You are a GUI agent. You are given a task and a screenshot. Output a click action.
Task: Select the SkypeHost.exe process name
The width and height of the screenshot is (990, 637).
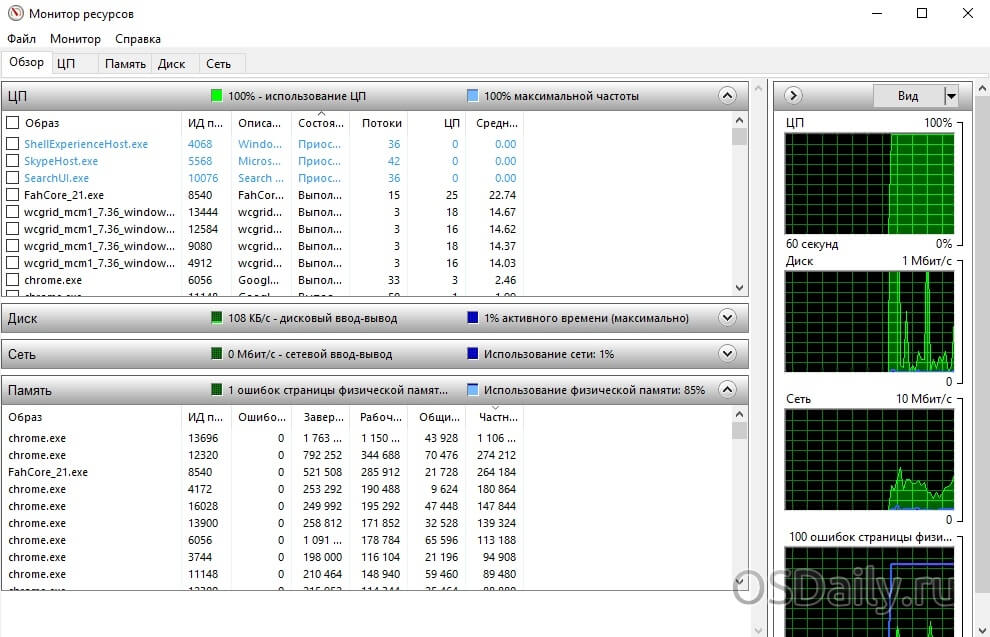(61, 161)
